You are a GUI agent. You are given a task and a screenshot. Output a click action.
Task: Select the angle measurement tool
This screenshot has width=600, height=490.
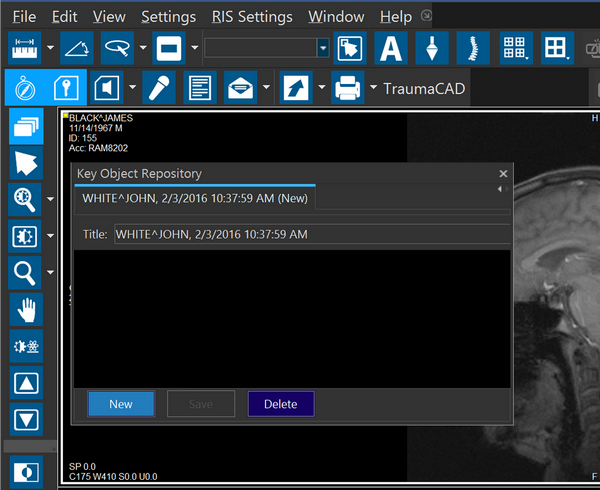pos(77,48)
